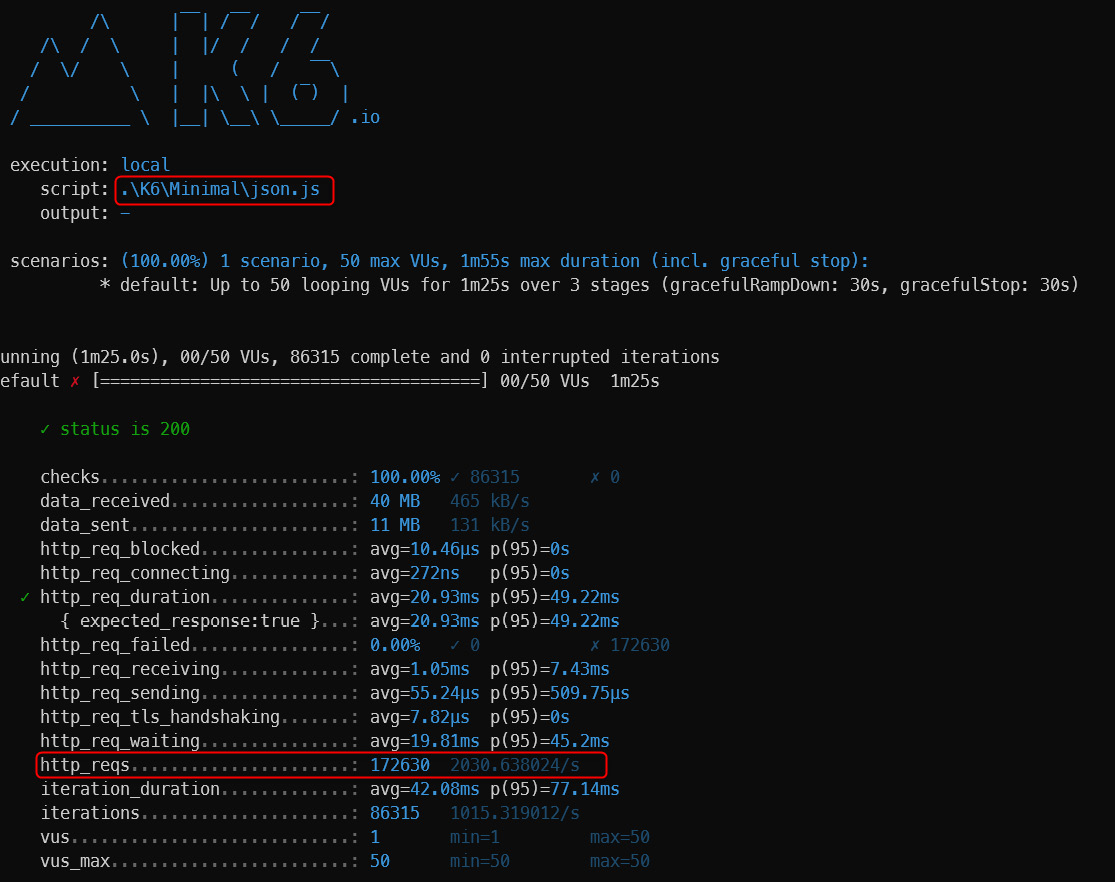Click the expected_response:true sub-metric label
The image size is (1115, 882).
tap(190, 621)
